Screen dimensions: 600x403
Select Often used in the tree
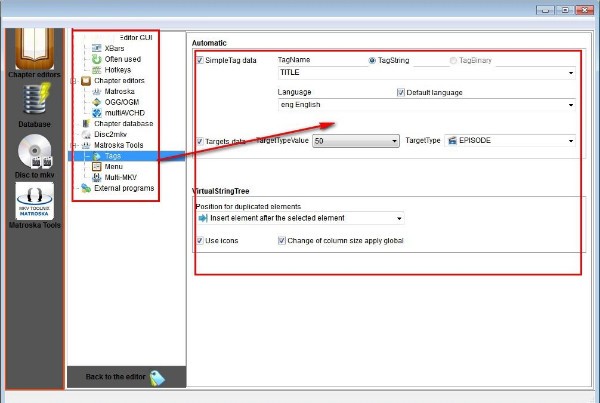(123, 59)
